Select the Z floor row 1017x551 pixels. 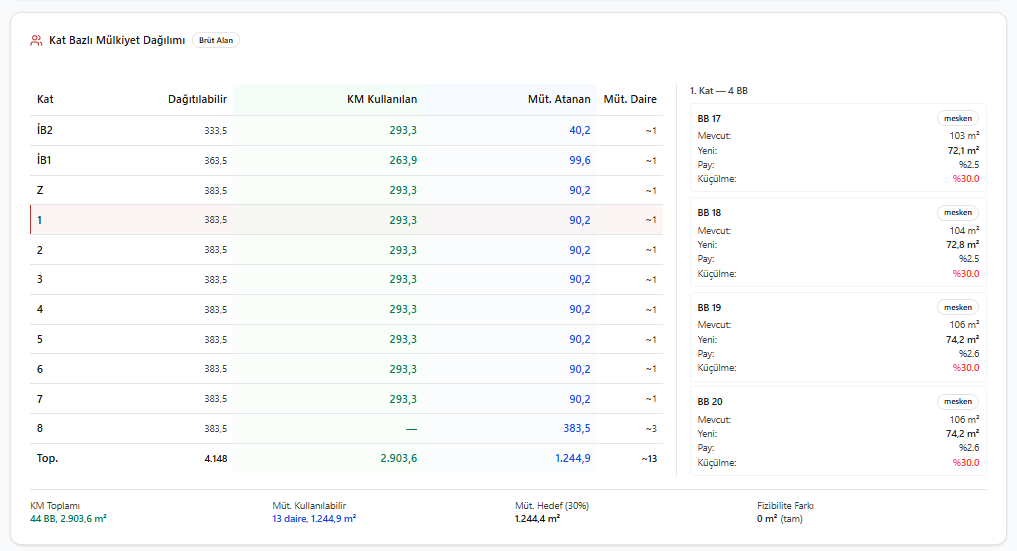[346, 190]
